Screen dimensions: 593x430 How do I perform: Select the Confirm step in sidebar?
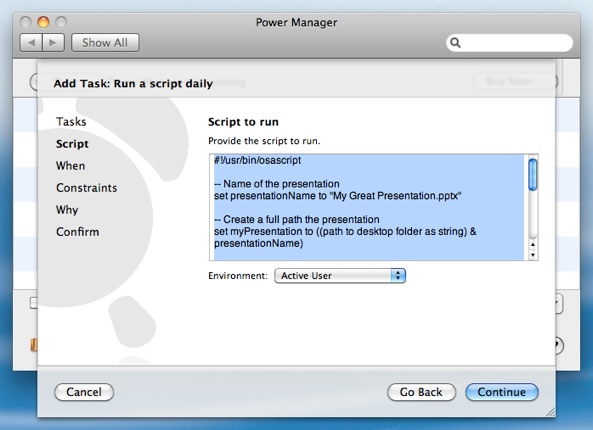click(x=78, y=231)
